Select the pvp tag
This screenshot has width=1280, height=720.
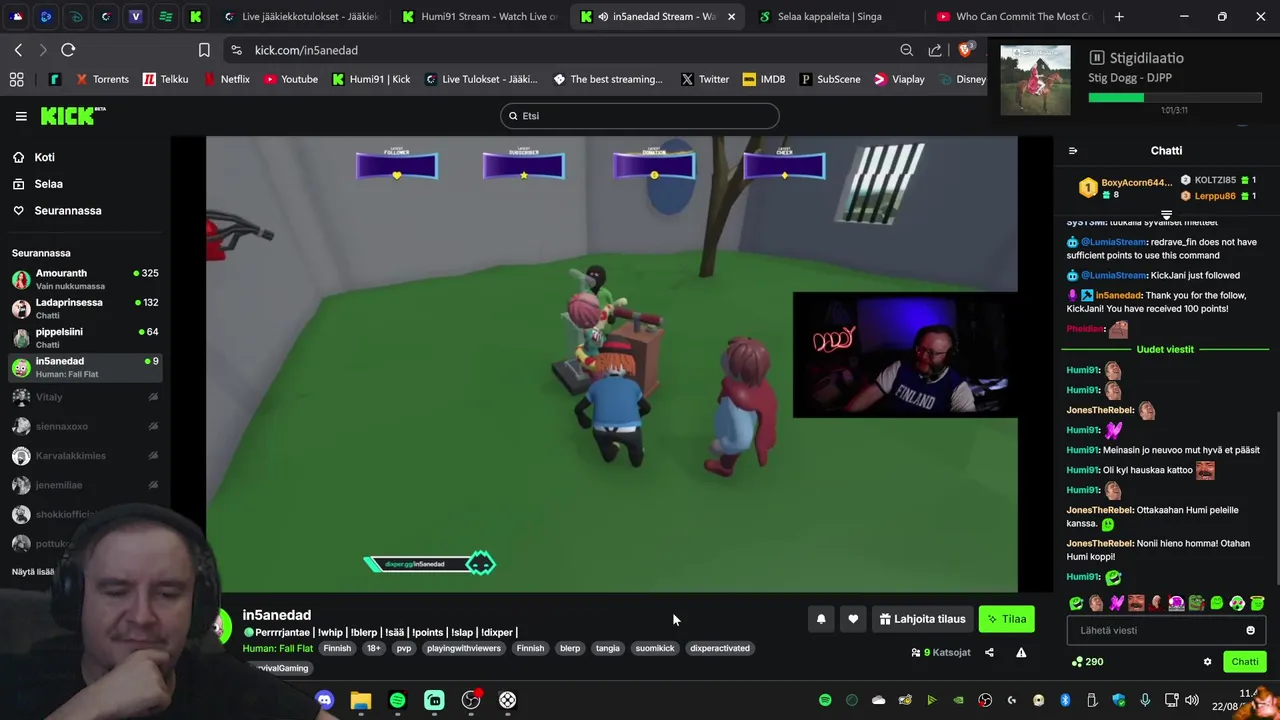pyautogui.click(x=403, y=648)
